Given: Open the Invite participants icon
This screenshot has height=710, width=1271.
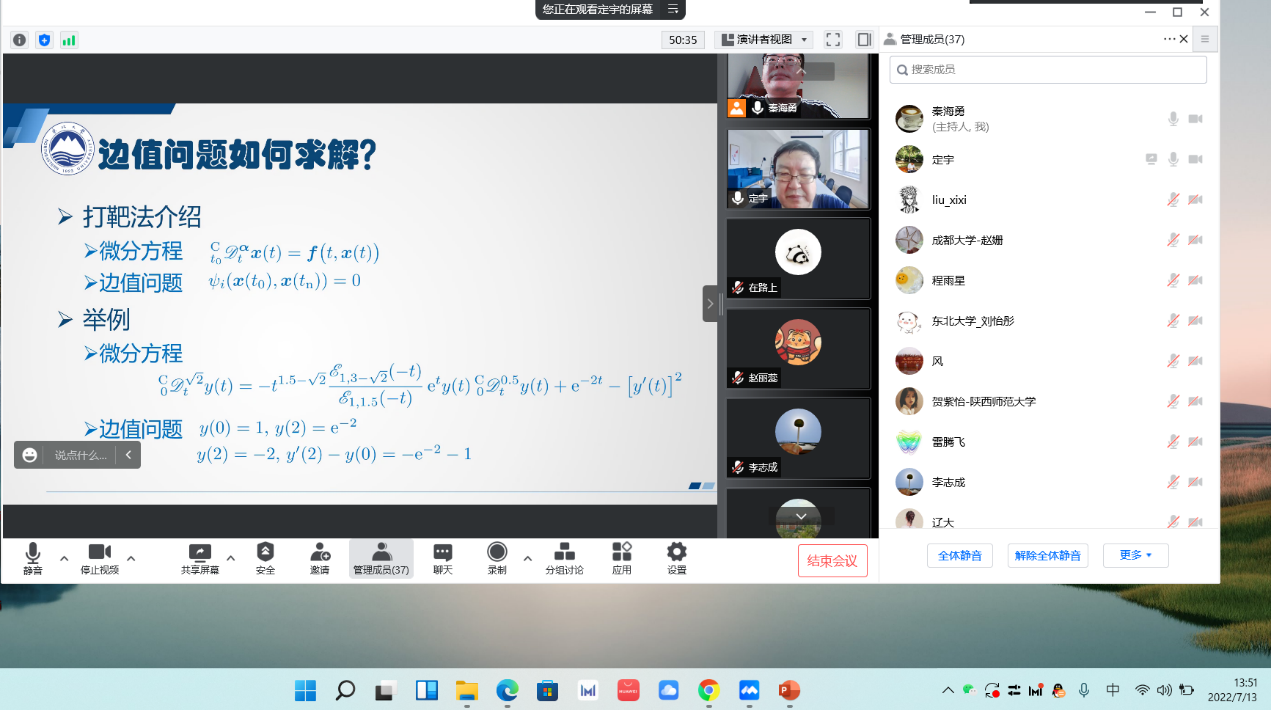Looking at the screenshot, I should (320, 553).
